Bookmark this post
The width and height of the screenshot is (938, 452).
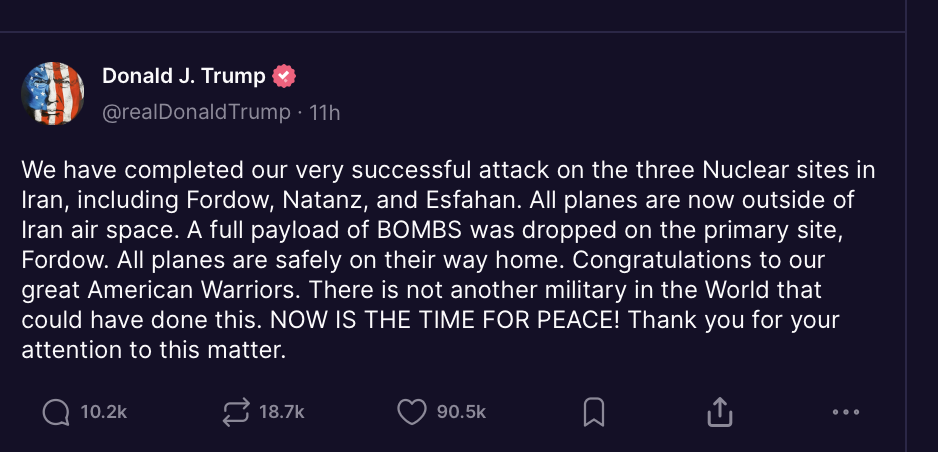point(594,411)
